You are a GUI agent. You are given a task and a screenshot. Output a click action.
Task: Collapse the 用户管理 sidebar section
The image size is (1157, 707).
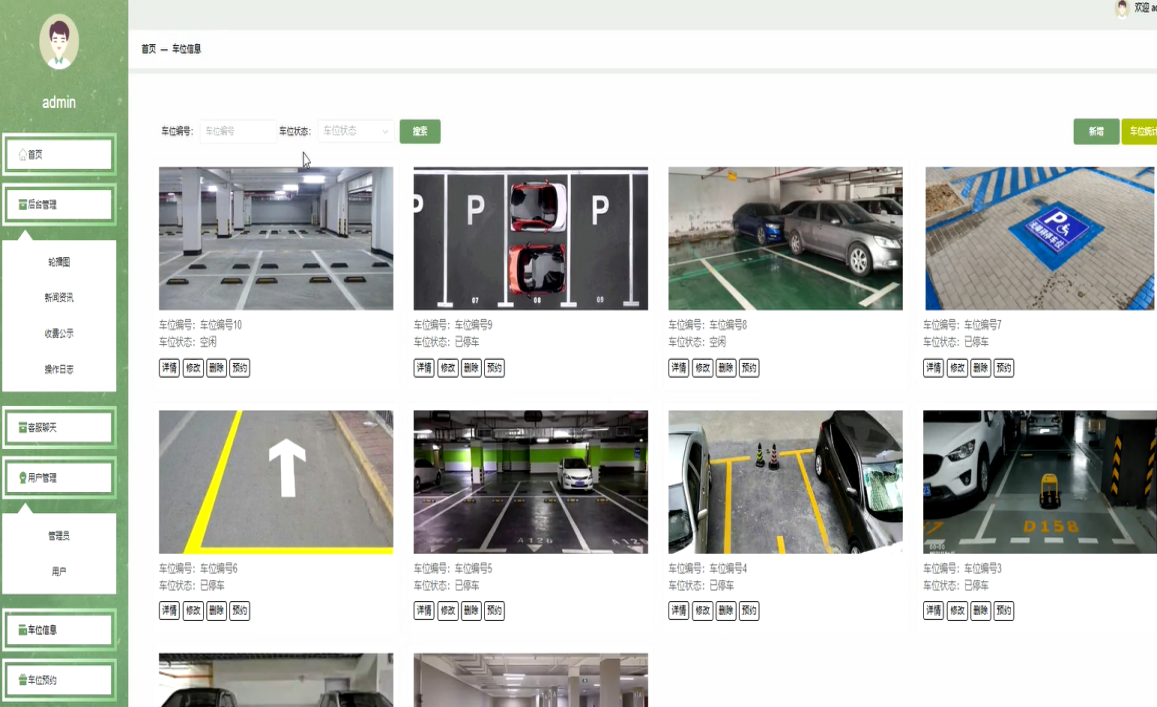(x=59, y=477)
